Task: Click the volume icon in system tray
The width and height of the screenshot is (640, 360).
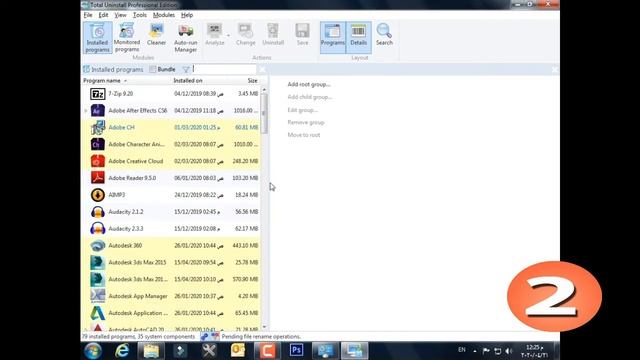Action: 508,351
